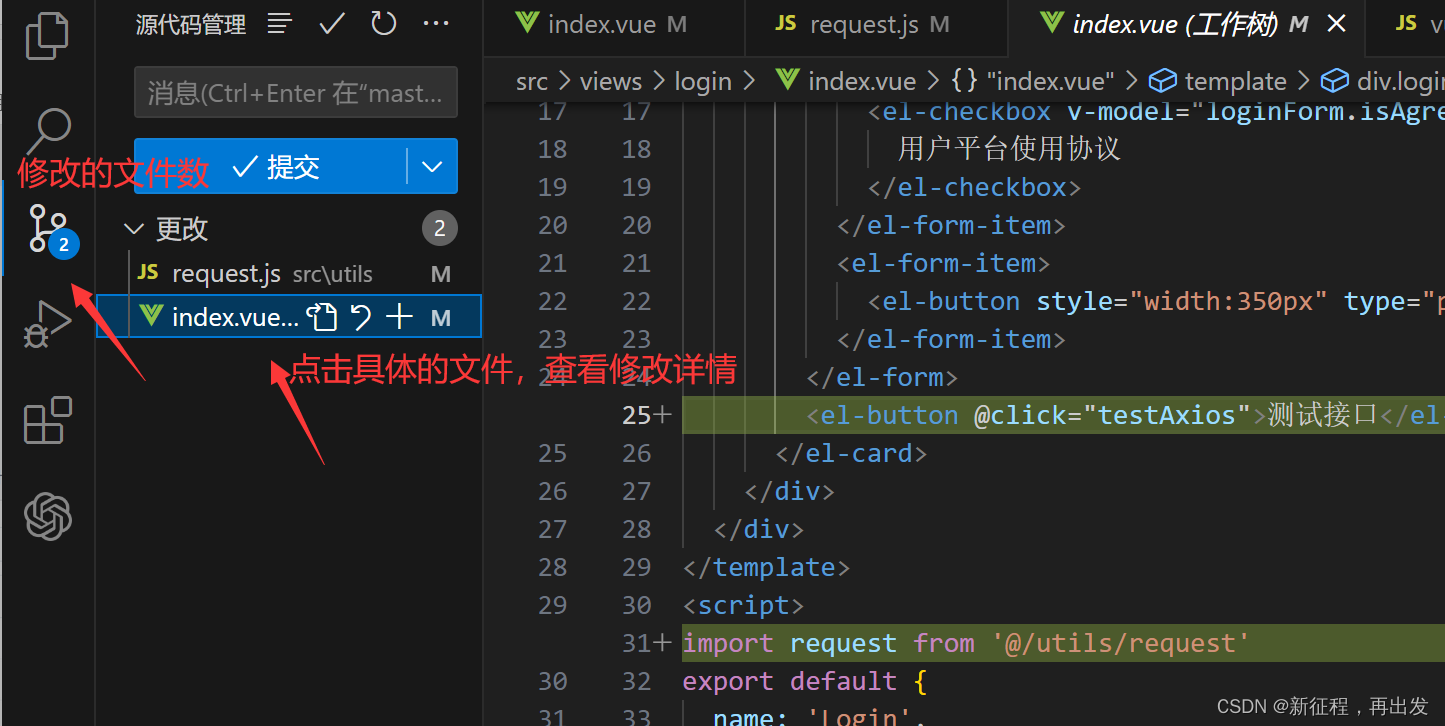
Task: Switch to the request.js tab
Action: (863, 25)
